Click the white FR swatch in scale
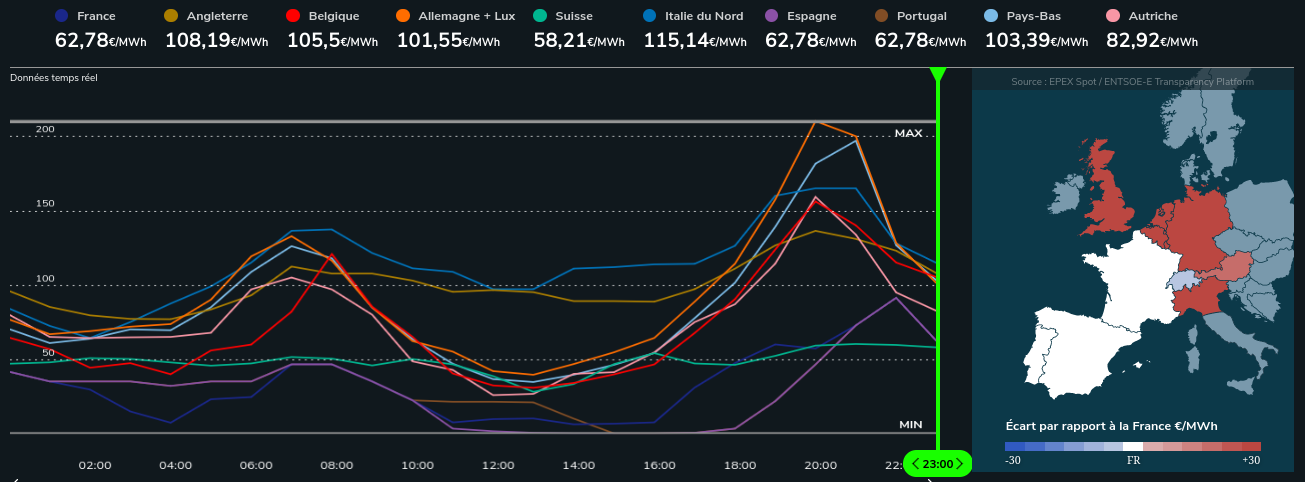Viewport: 1305px width, 482px height. (1133, 447)
